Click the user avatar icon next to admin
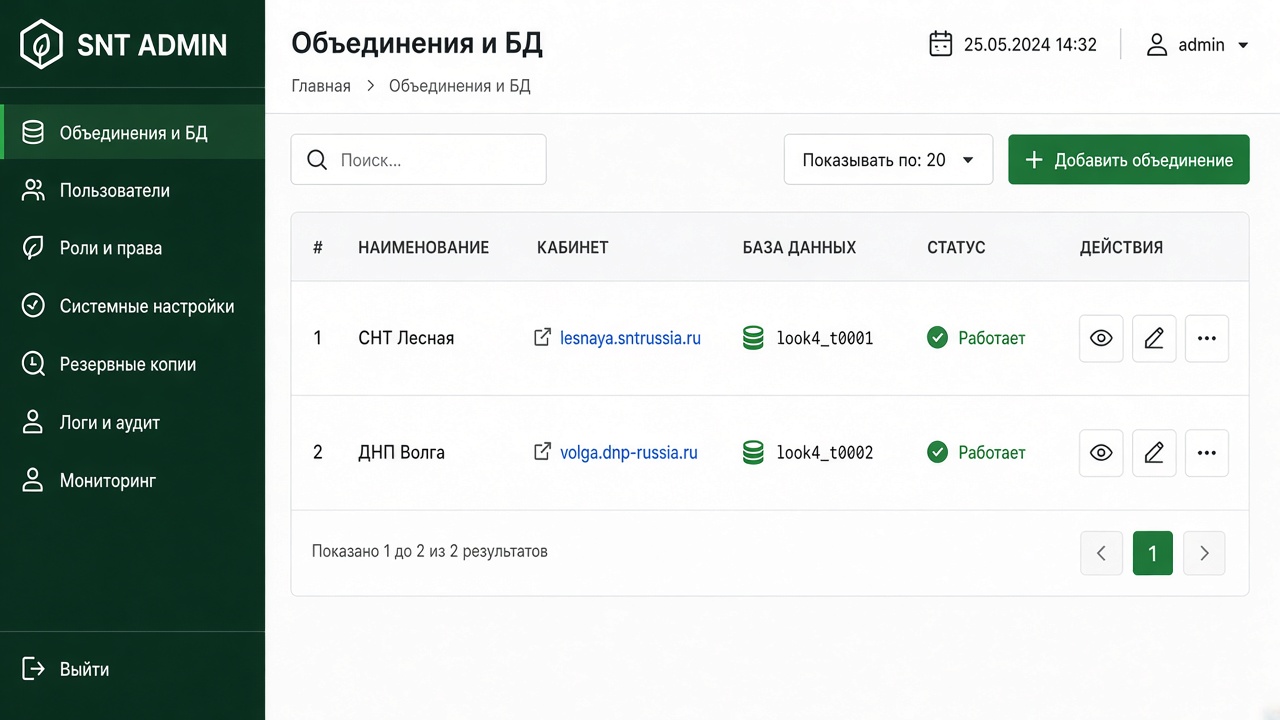The width and height of the screenshot is (1280, 720). pos(1157,44)
